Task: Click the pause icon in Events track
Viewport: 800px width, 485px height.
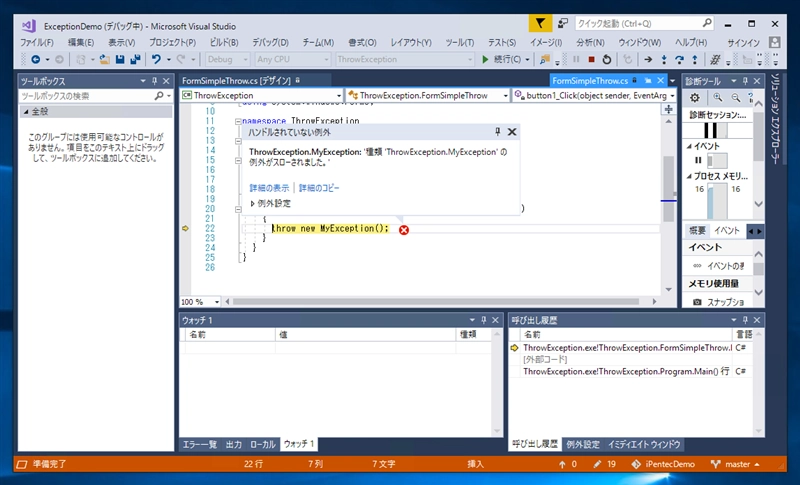Action: [x=698, y=160]
